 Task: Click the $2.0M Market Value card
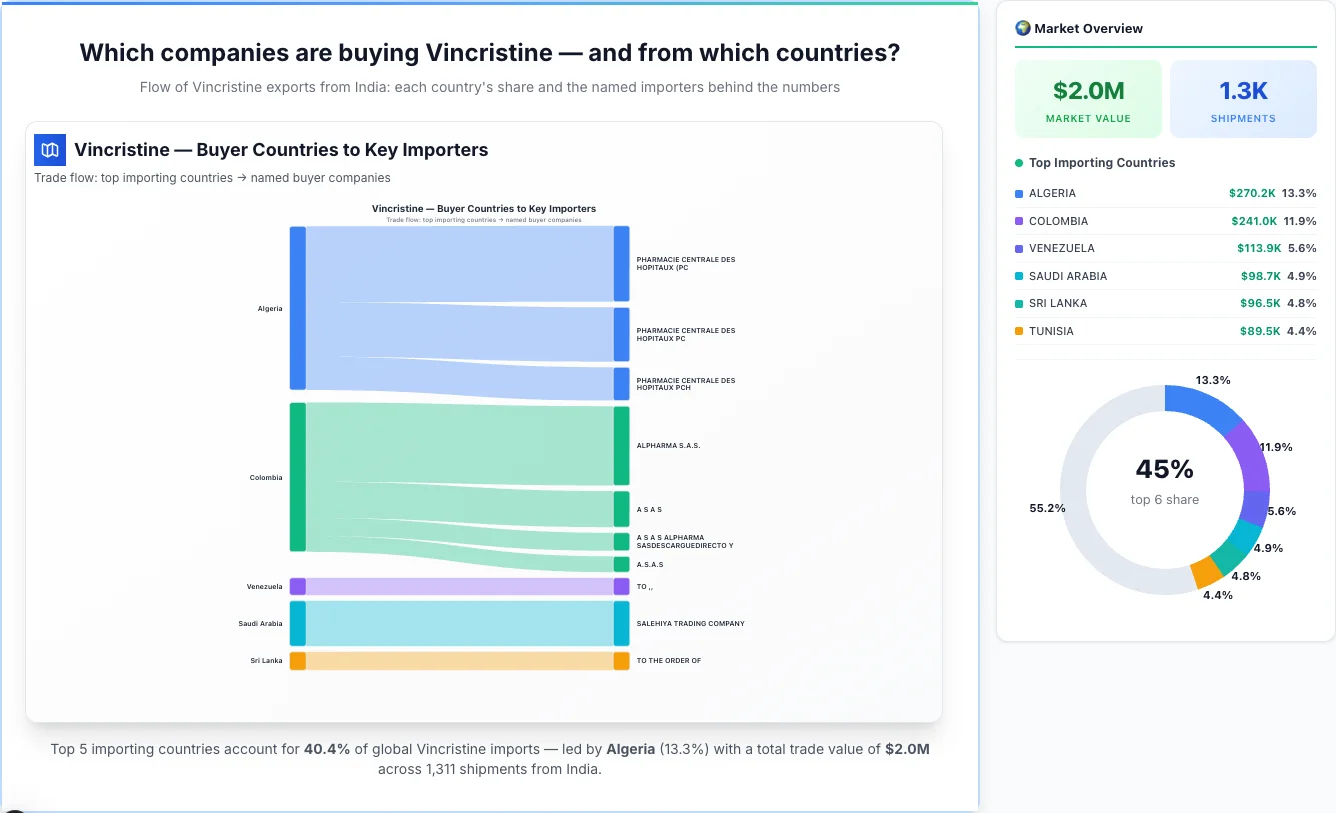click(x=1088, y=98)
